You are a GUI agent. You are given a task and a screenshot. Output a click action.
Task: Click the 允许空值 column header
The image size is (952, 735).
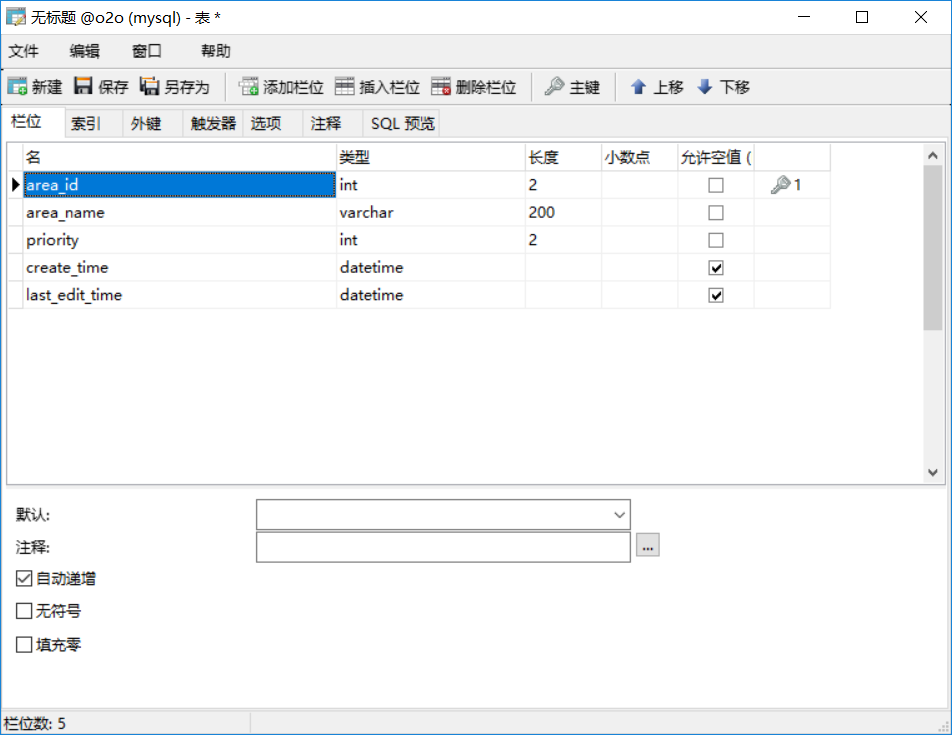click(x=716, y=157)
